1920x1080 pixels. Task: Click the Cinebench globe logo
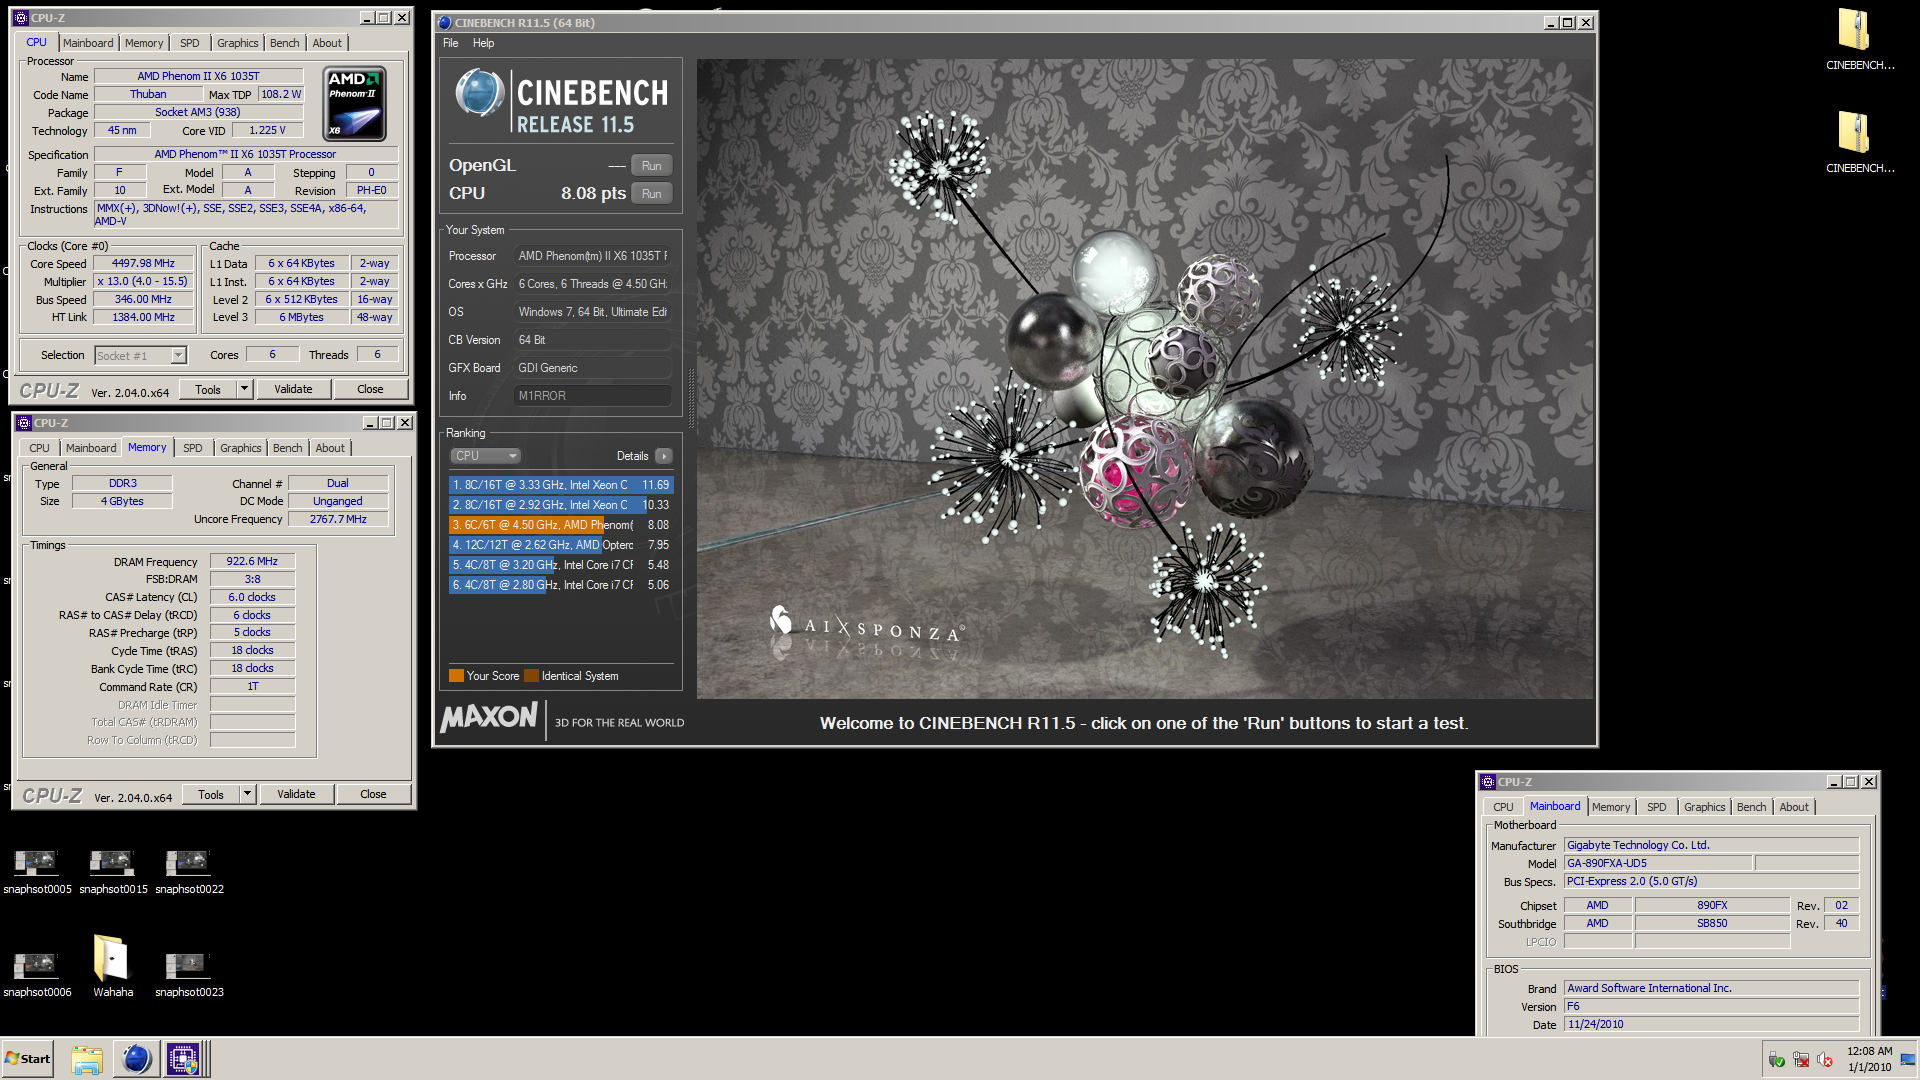[479, 93]
